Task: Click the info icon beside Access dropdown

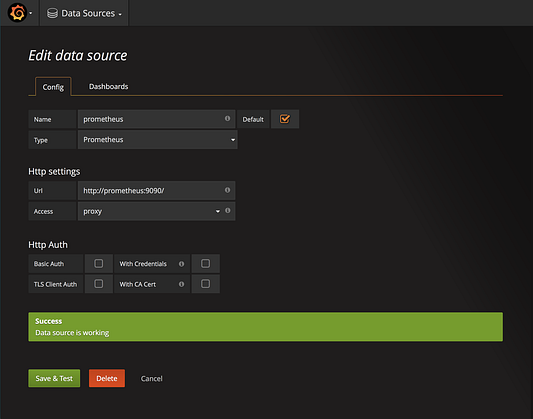Action: click(x=228, y=211)
